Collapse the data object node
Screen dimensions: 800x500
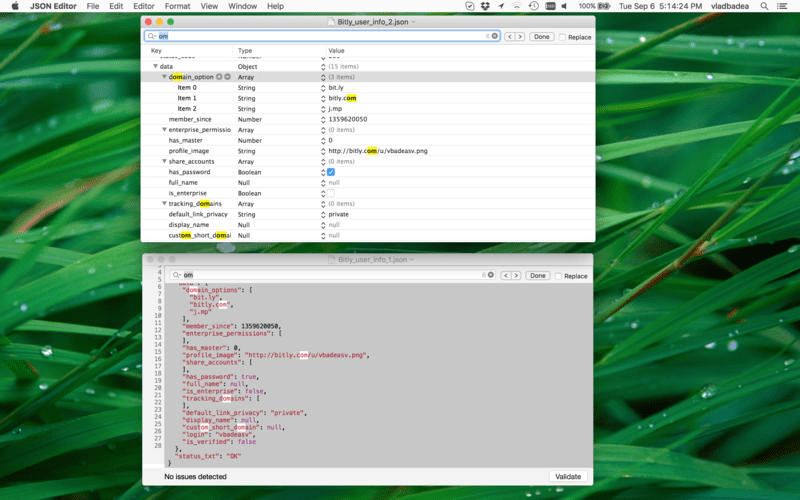tap(155, 66)
